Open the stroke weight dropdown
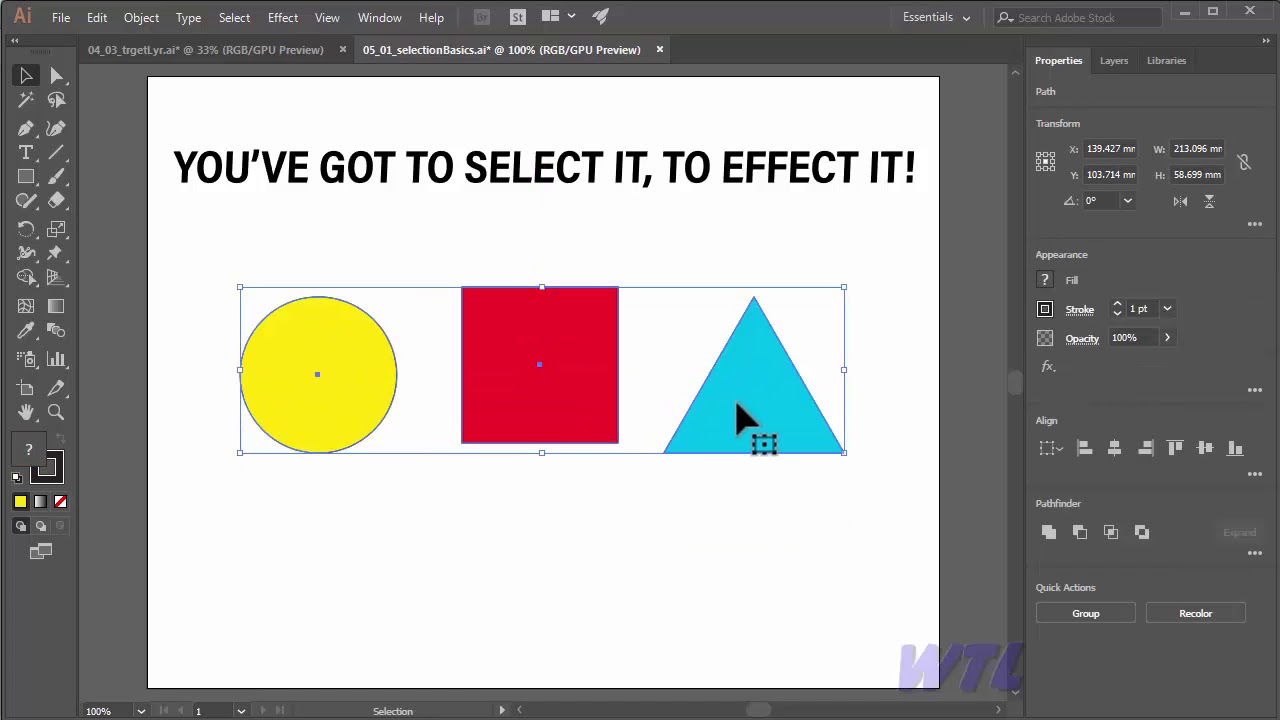Viewport: 1280px width, 720px height. point(1167,309)
